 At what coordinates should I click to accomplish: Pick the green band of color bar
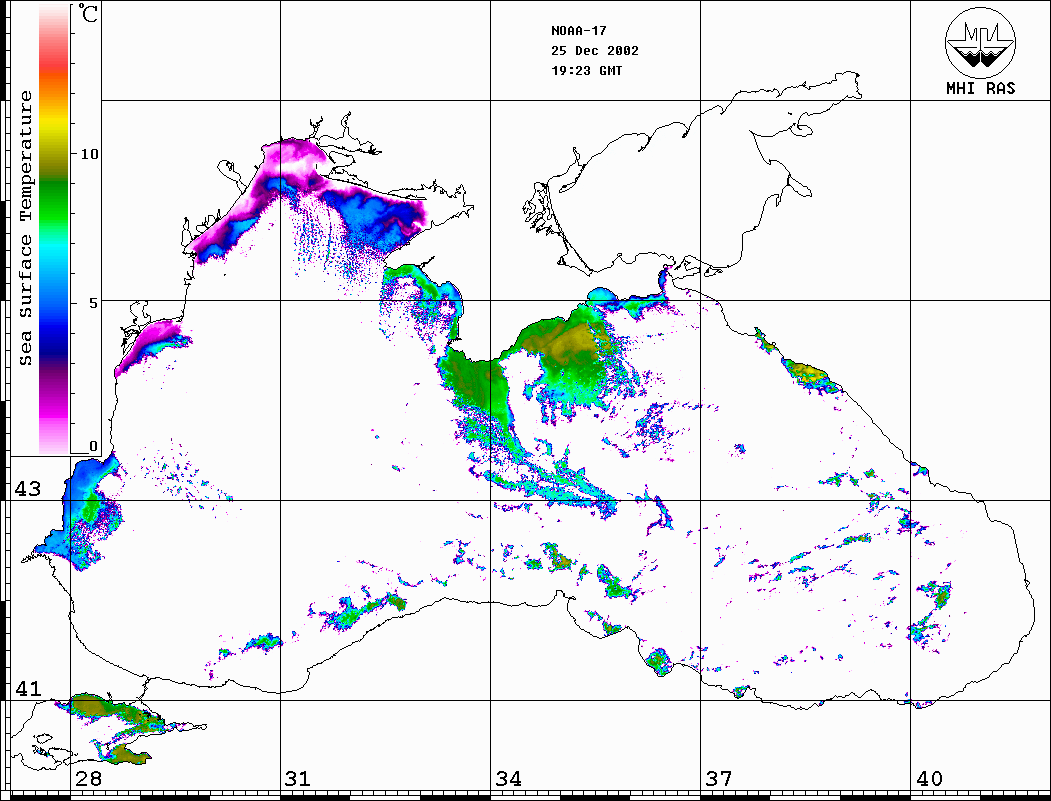54,204
